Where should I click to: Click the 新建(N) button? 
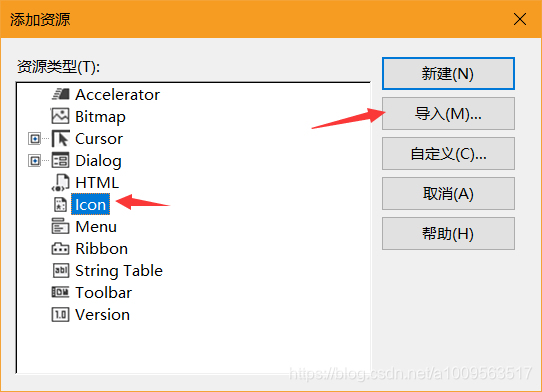[x=448, y=74]
